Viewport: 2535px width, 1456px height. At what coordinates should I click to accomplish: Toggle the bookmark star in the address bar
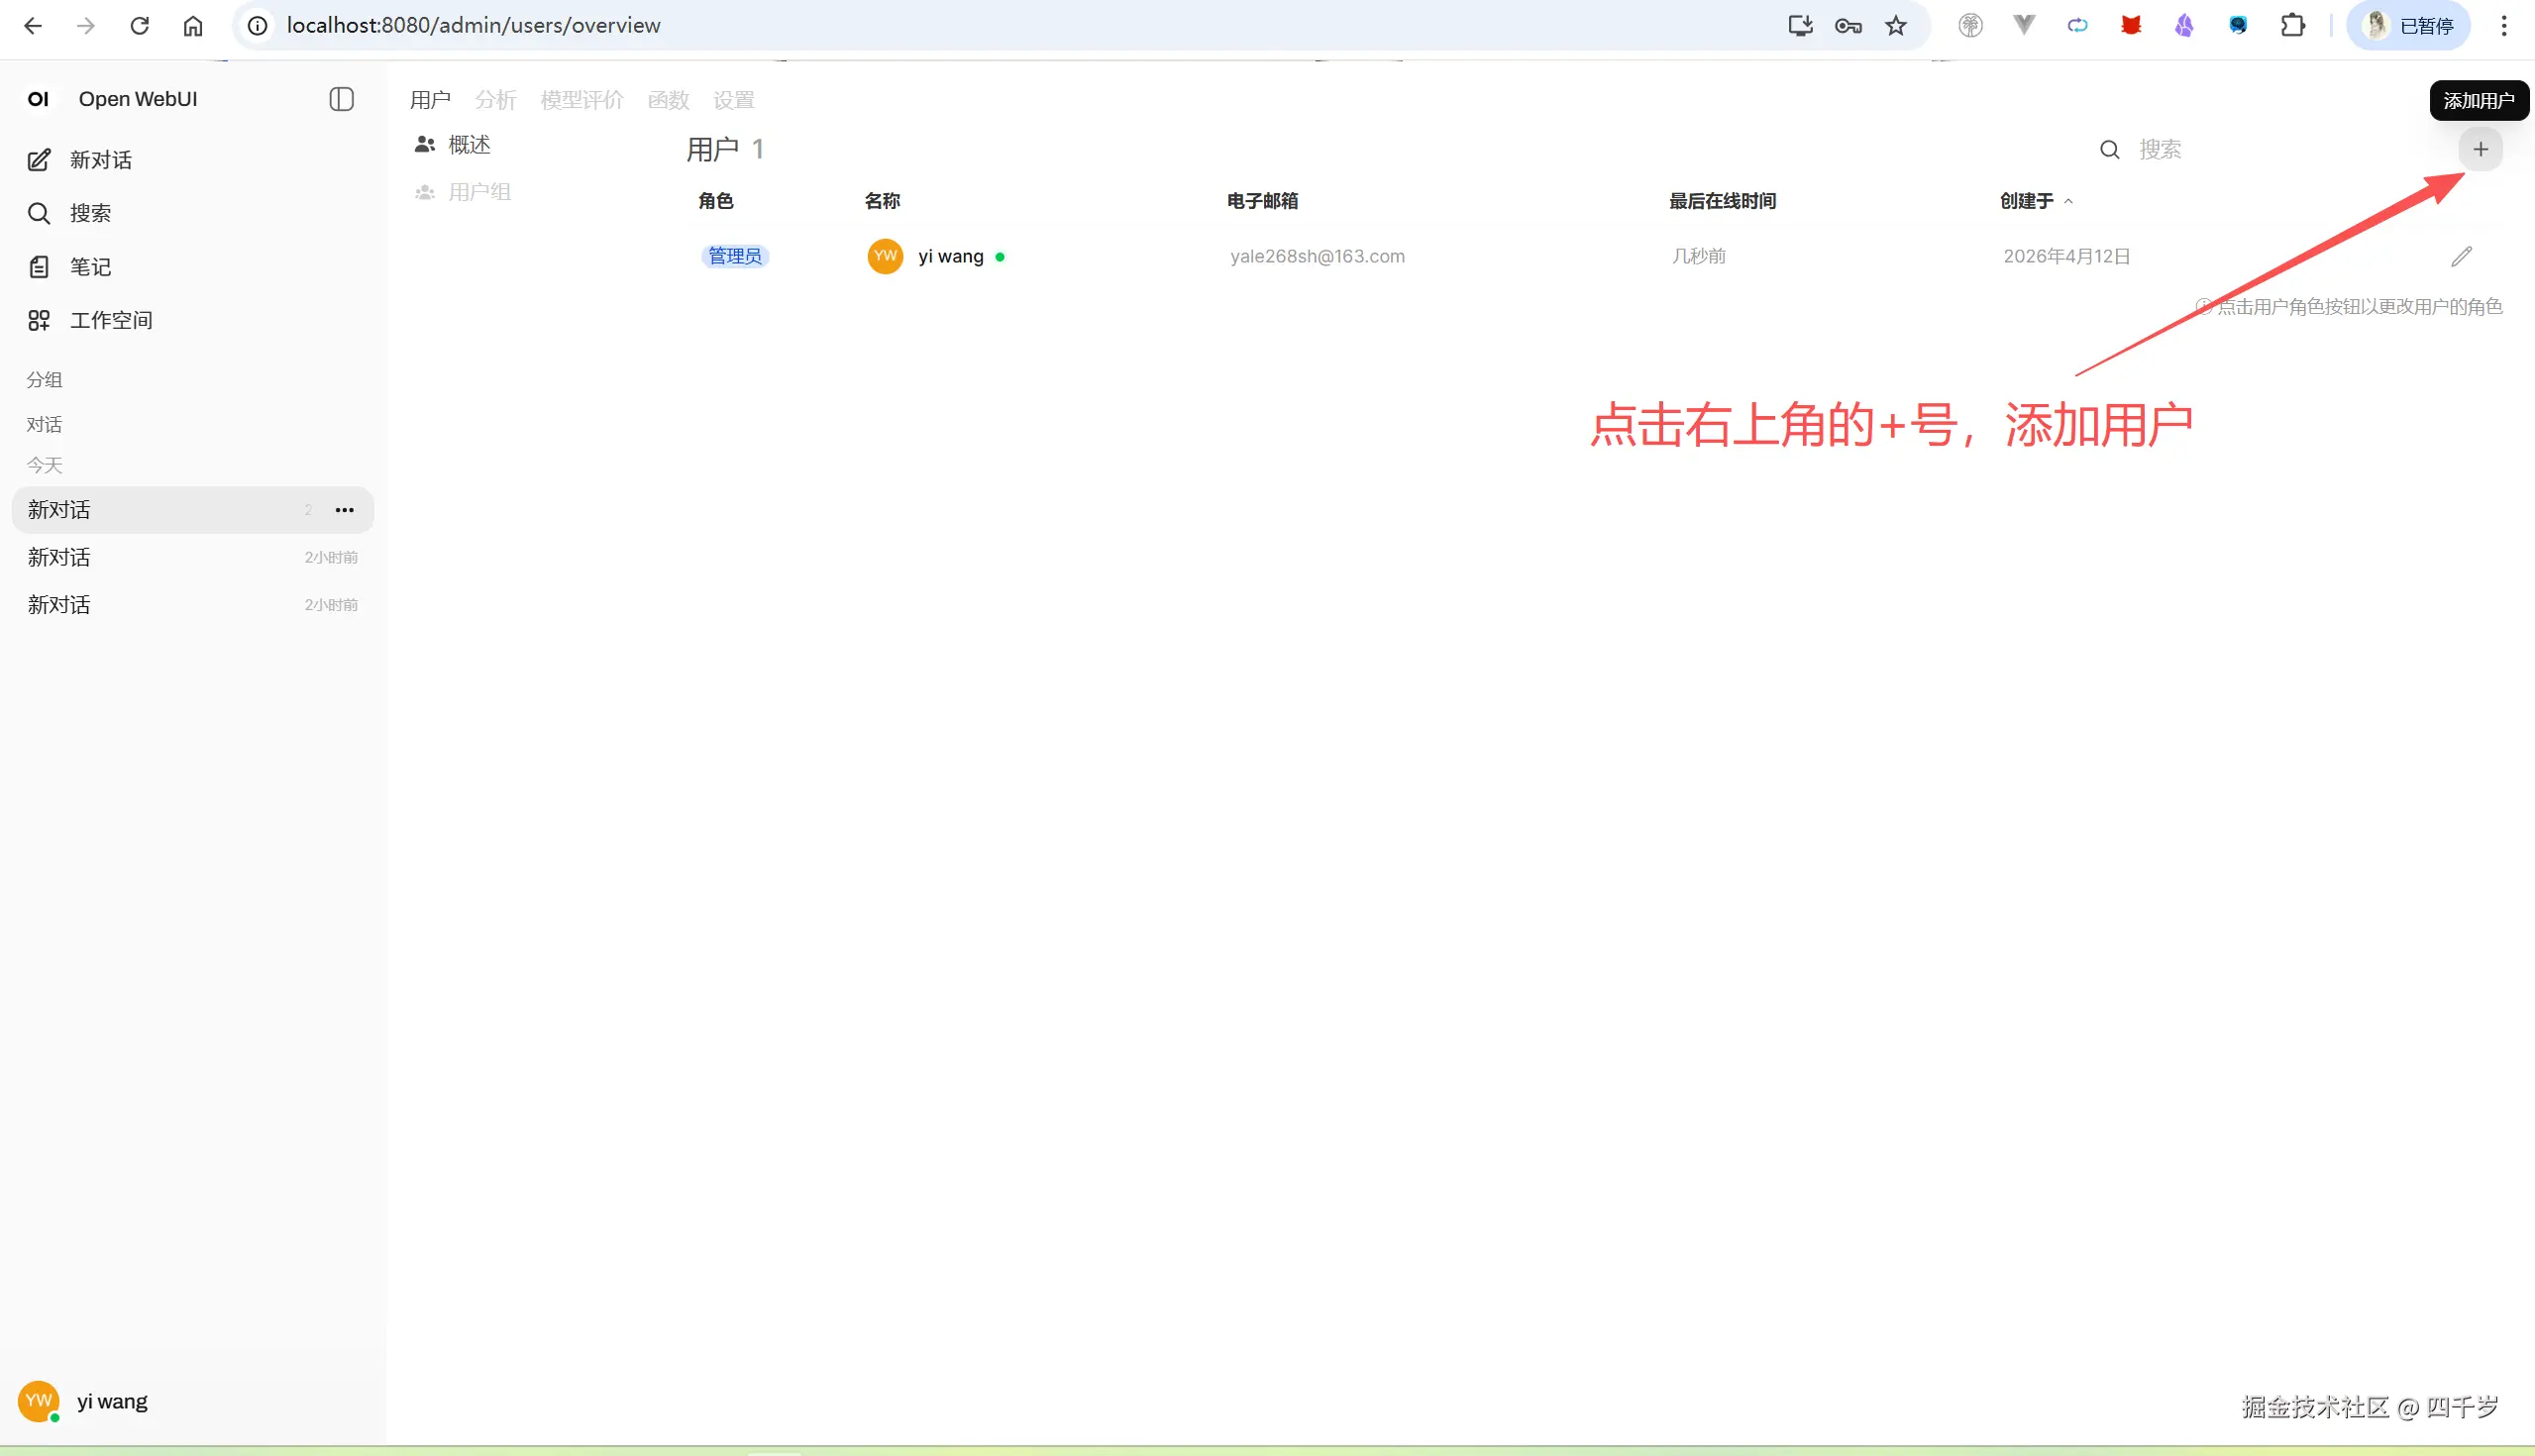[1894, 25]
